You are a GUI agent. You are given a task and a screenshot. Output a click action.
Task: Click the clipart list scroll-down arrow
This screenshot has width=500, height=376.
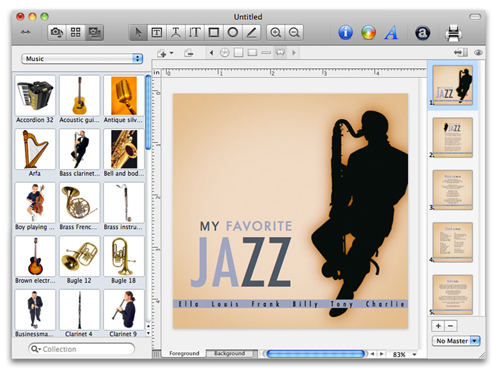click(148, 333)
